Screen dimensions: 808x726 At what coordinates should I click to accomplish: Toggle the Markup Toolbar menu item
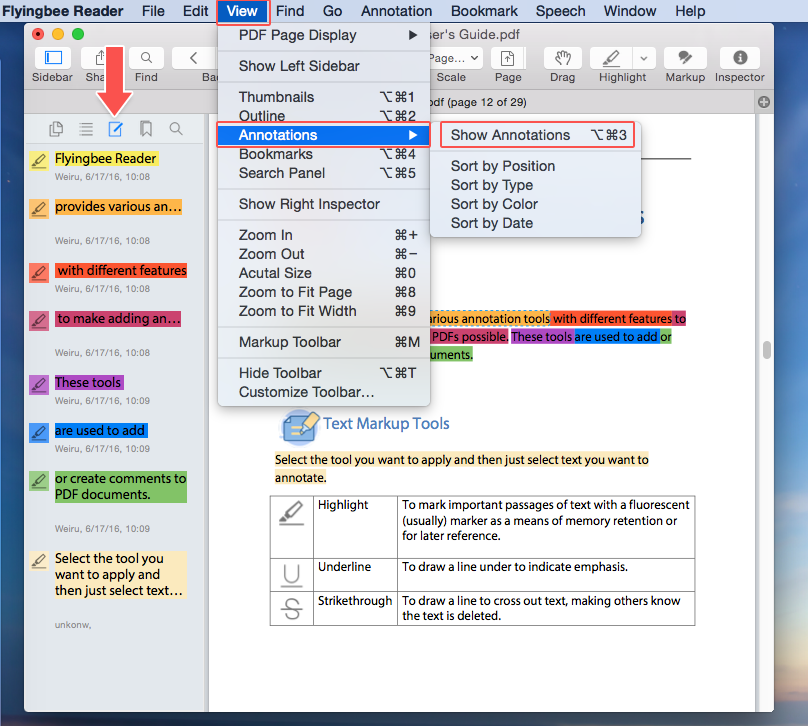324,342
